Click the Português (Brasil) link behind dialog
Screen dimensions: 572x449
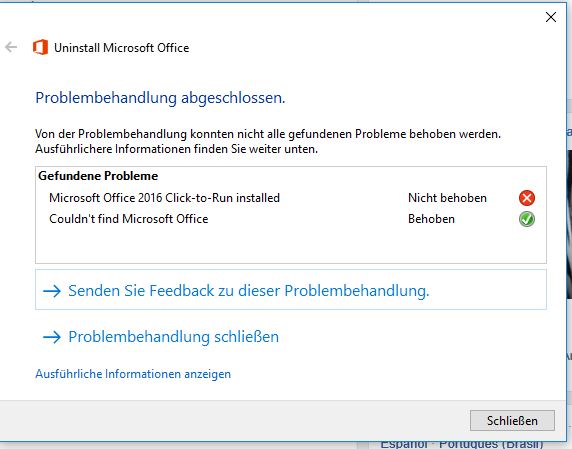[x=491, y=445]
